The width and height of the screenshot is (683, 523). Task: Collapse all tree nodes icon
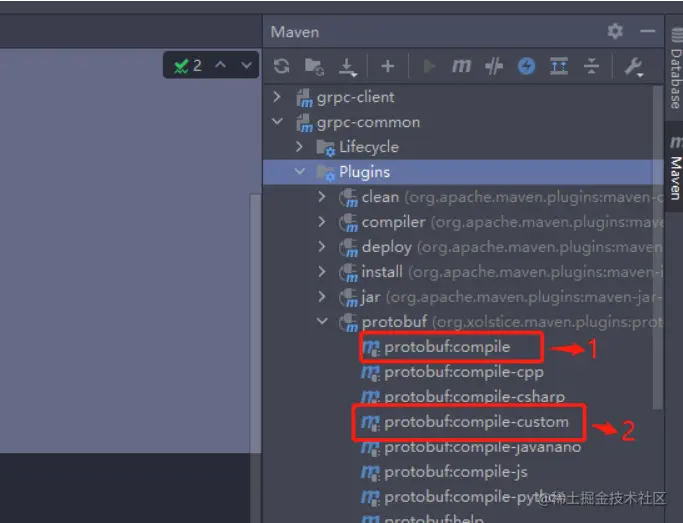pyautogui.click(x=592, y=66)
